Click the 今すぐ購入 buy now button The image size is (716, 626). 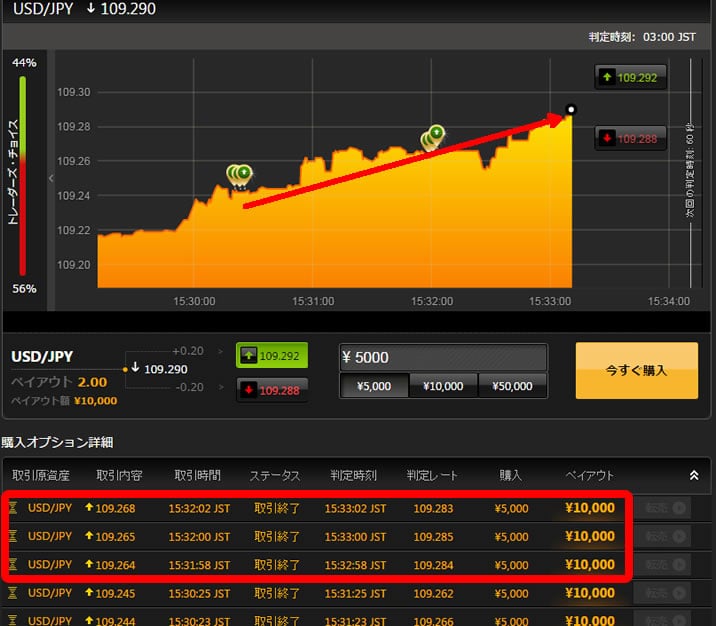637,370
